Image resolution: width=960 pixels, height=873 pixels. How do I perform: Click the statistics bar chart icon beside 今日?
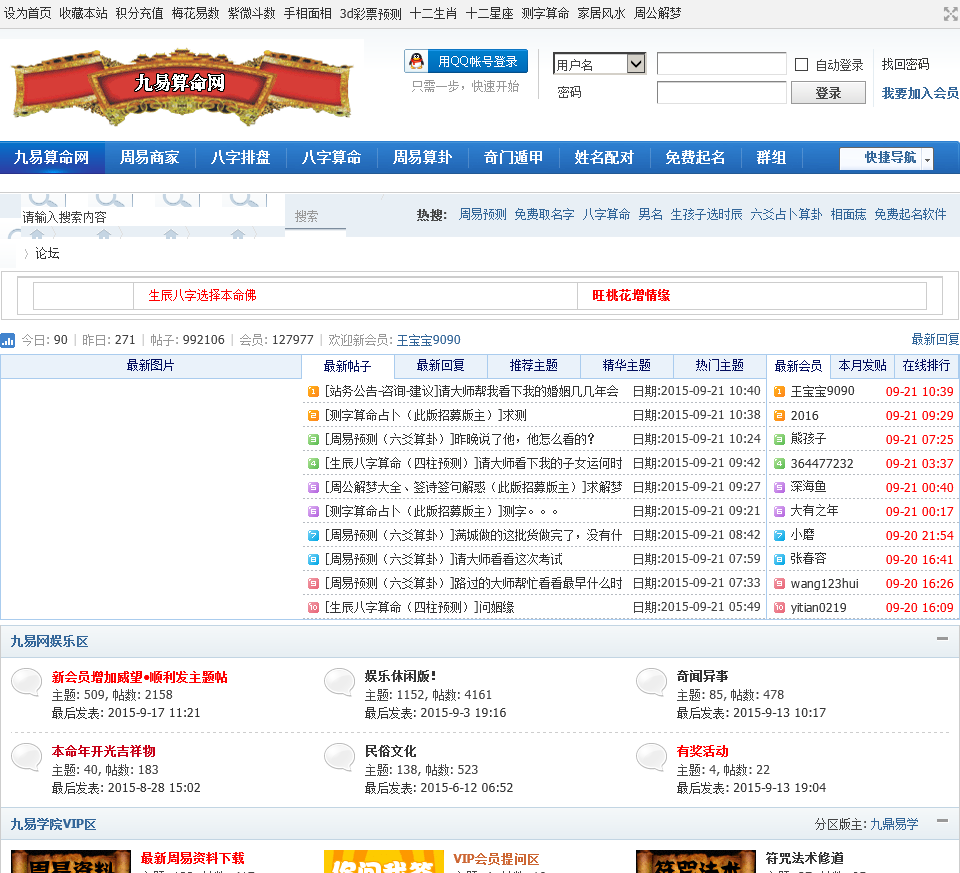pyautogui.click(x=8, y=340)
